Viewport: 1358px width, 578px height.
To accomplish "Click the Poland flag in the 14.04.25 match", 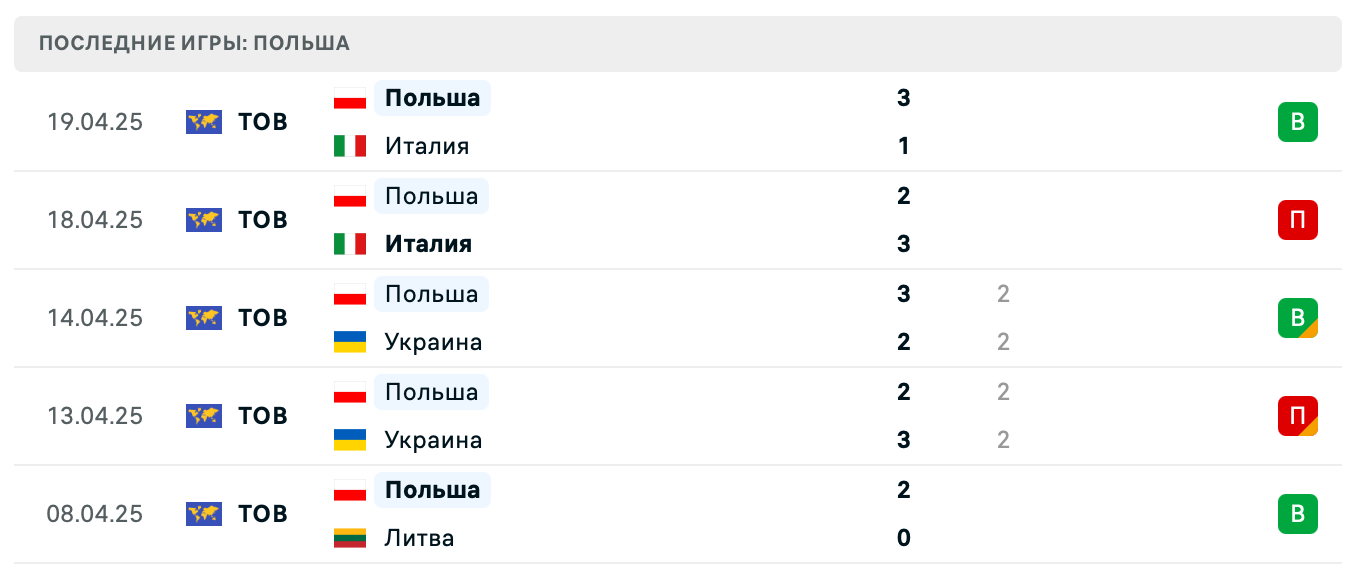I will tap(347, 294).
